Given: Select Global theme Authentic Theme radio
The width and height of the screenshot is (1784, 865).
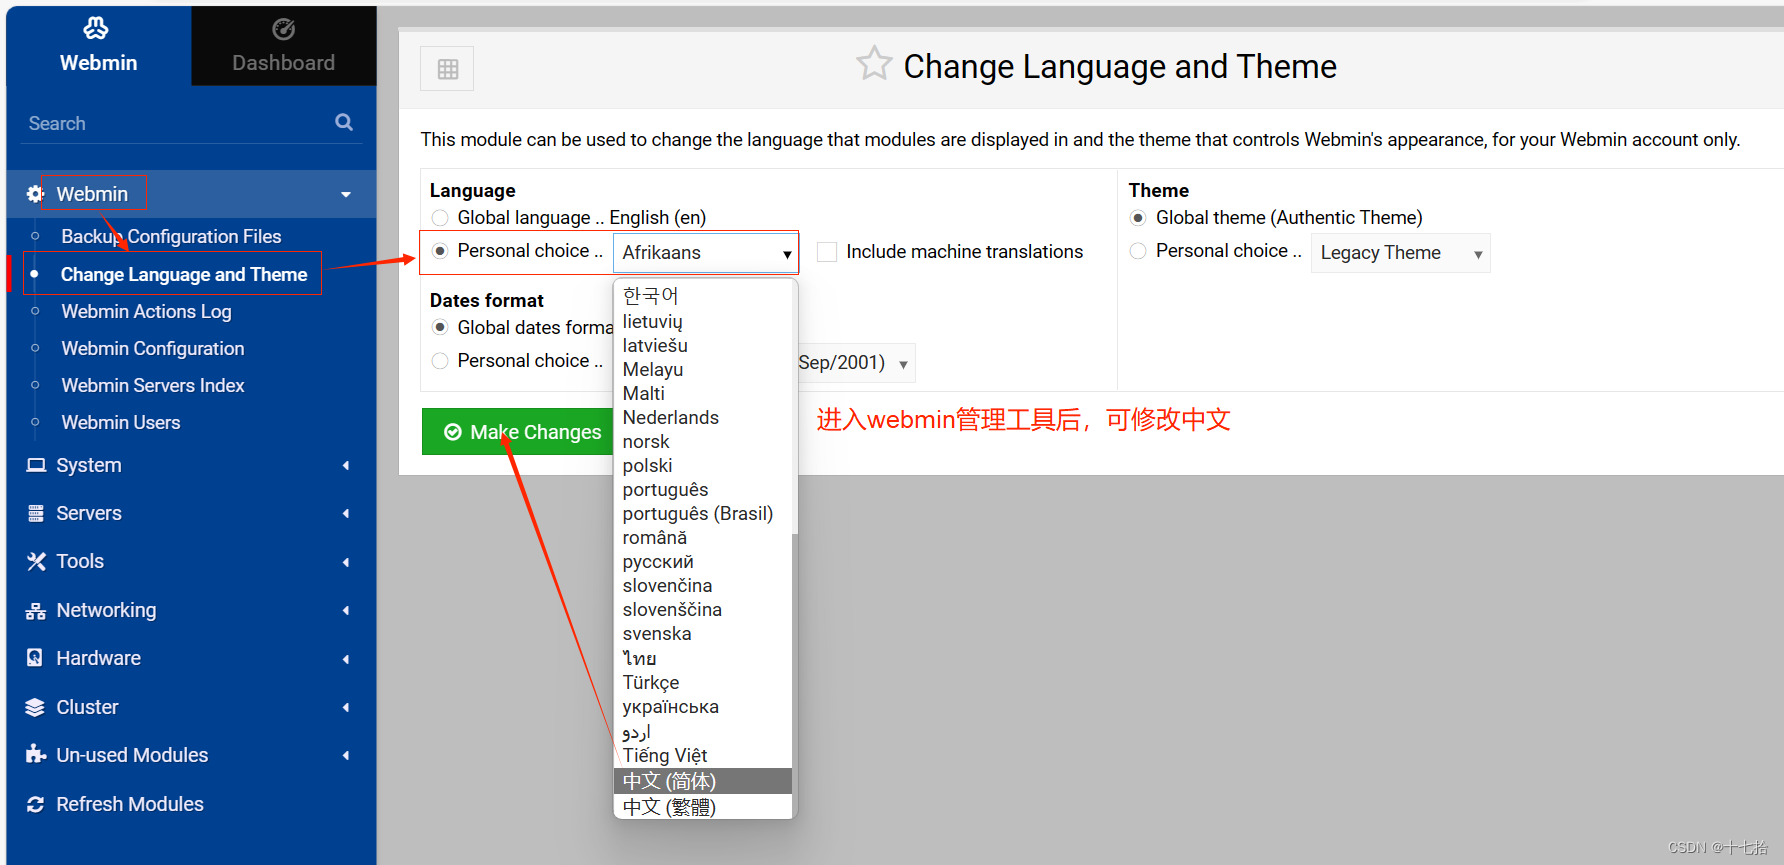Looking at the screenshot, I should click(1138, 218).
